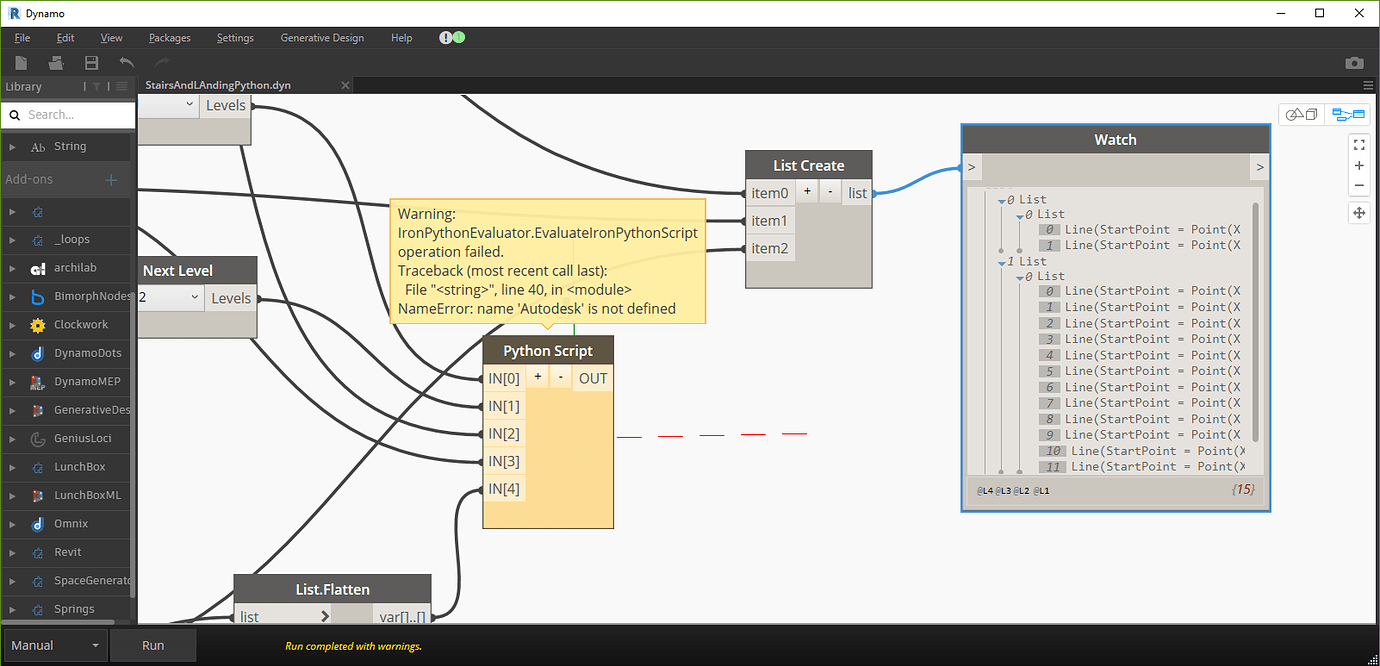Open the Packages menu

(169, 37)
